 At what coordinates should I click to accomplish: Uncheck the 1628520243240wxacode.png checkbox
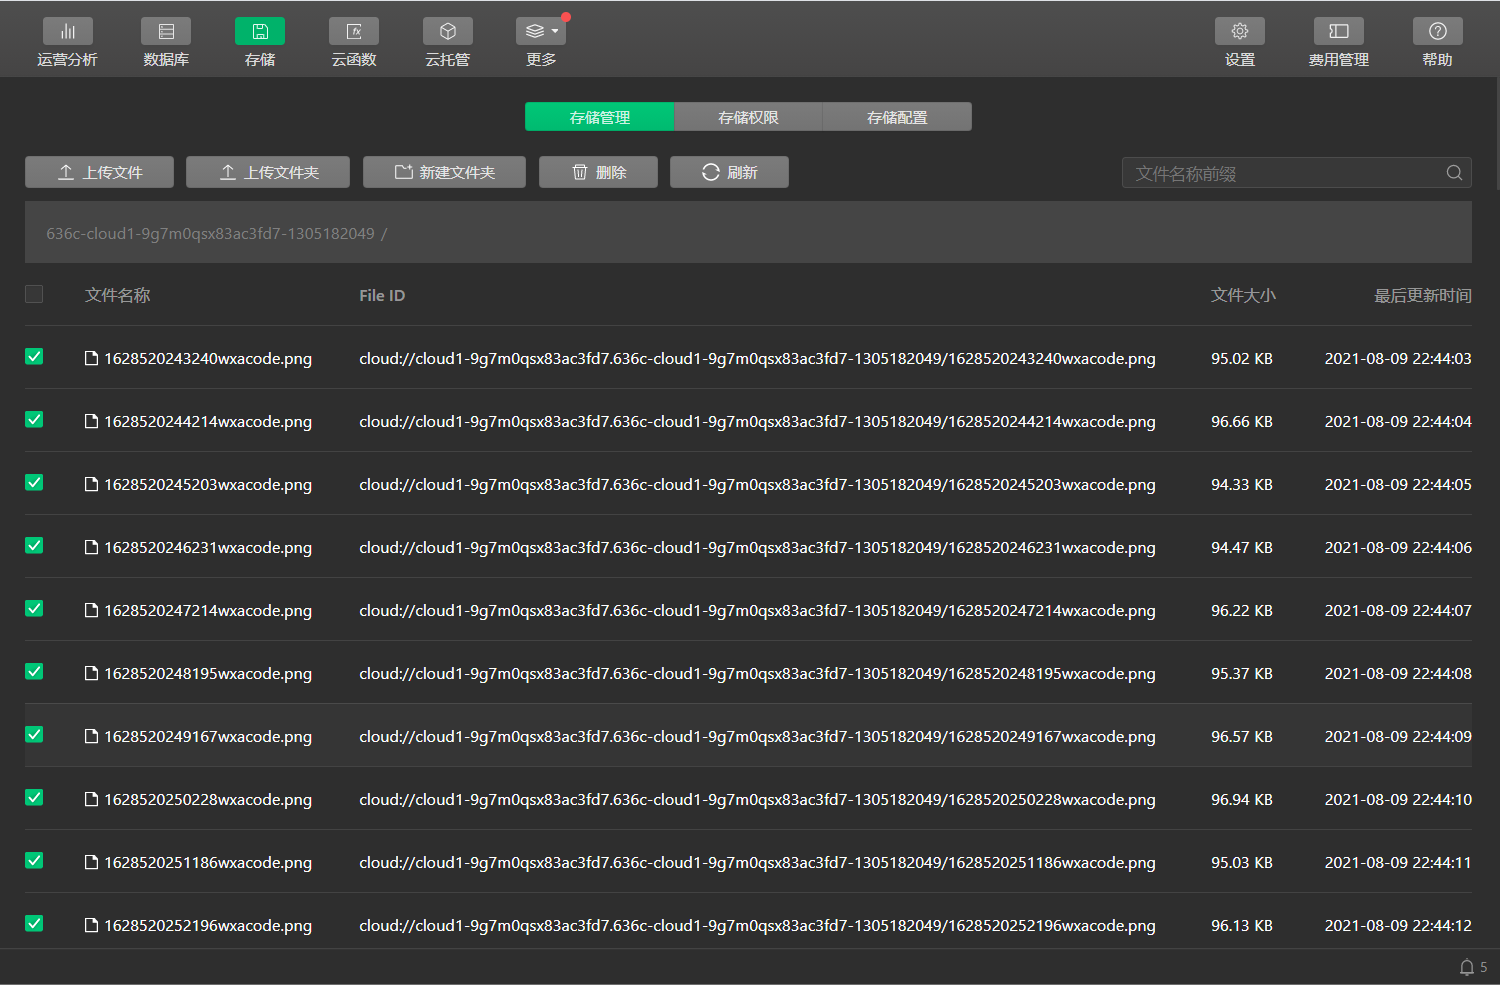(x=34, y=357)
